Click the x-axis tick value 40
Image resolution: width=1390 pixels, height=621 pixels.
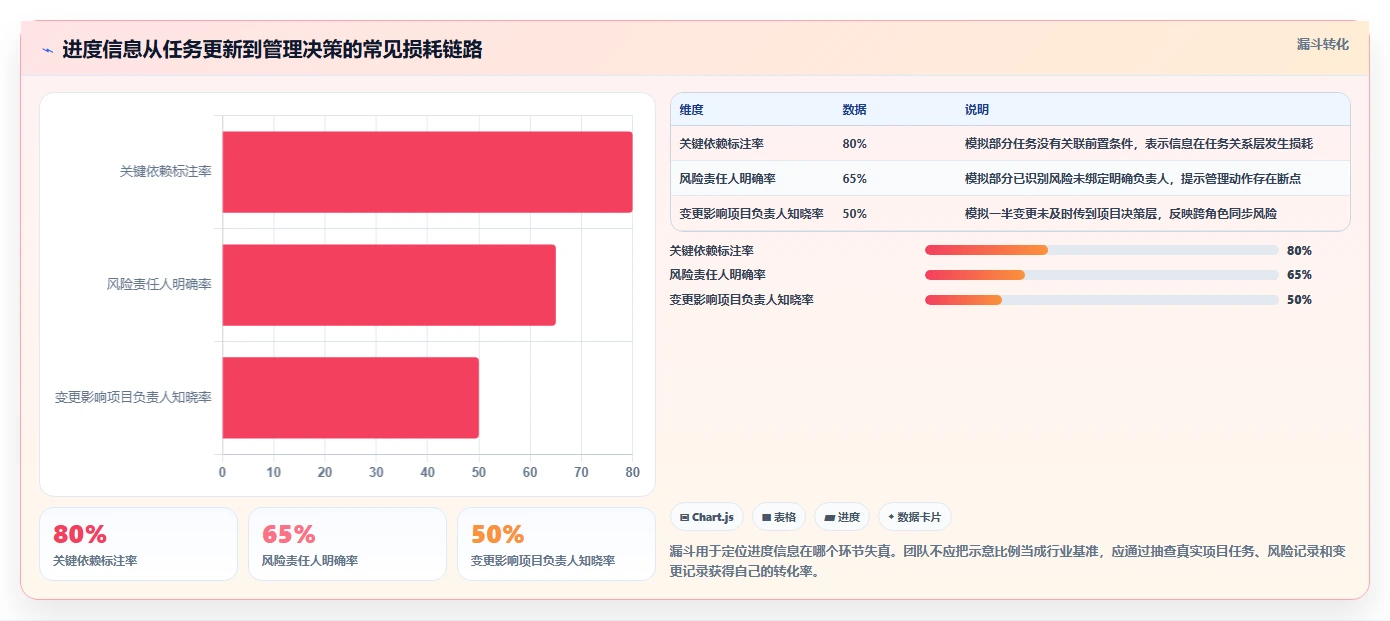pyautogui.click(x=428, y=472)
